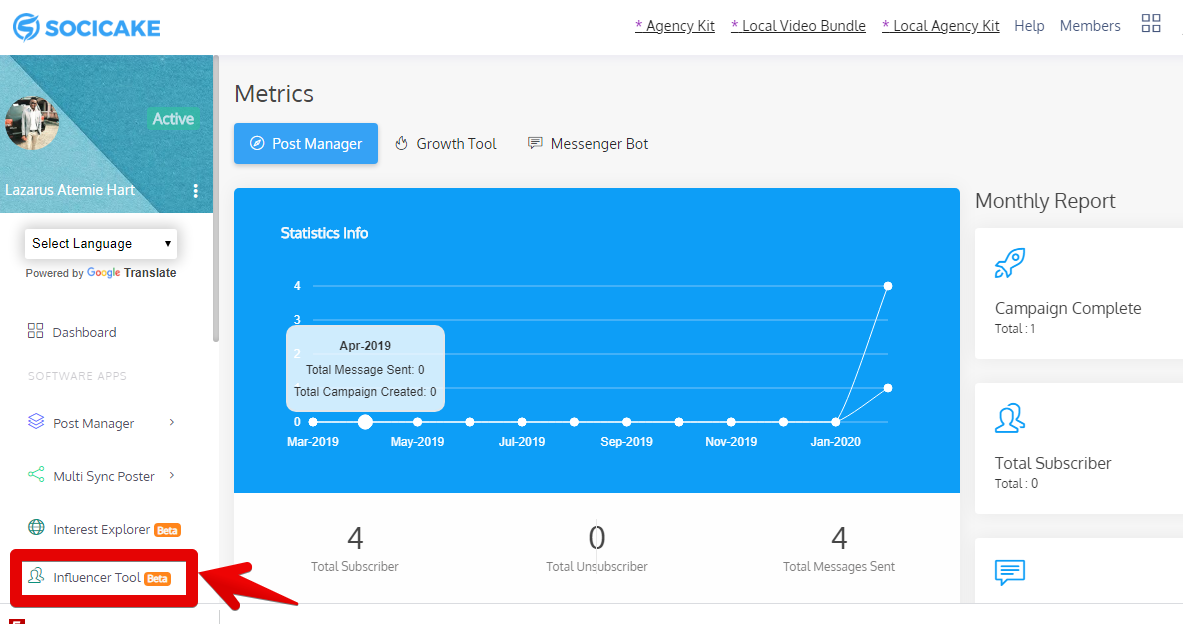Click the Active status badge
1183x624 pixels.
click(x=173, y=118)
